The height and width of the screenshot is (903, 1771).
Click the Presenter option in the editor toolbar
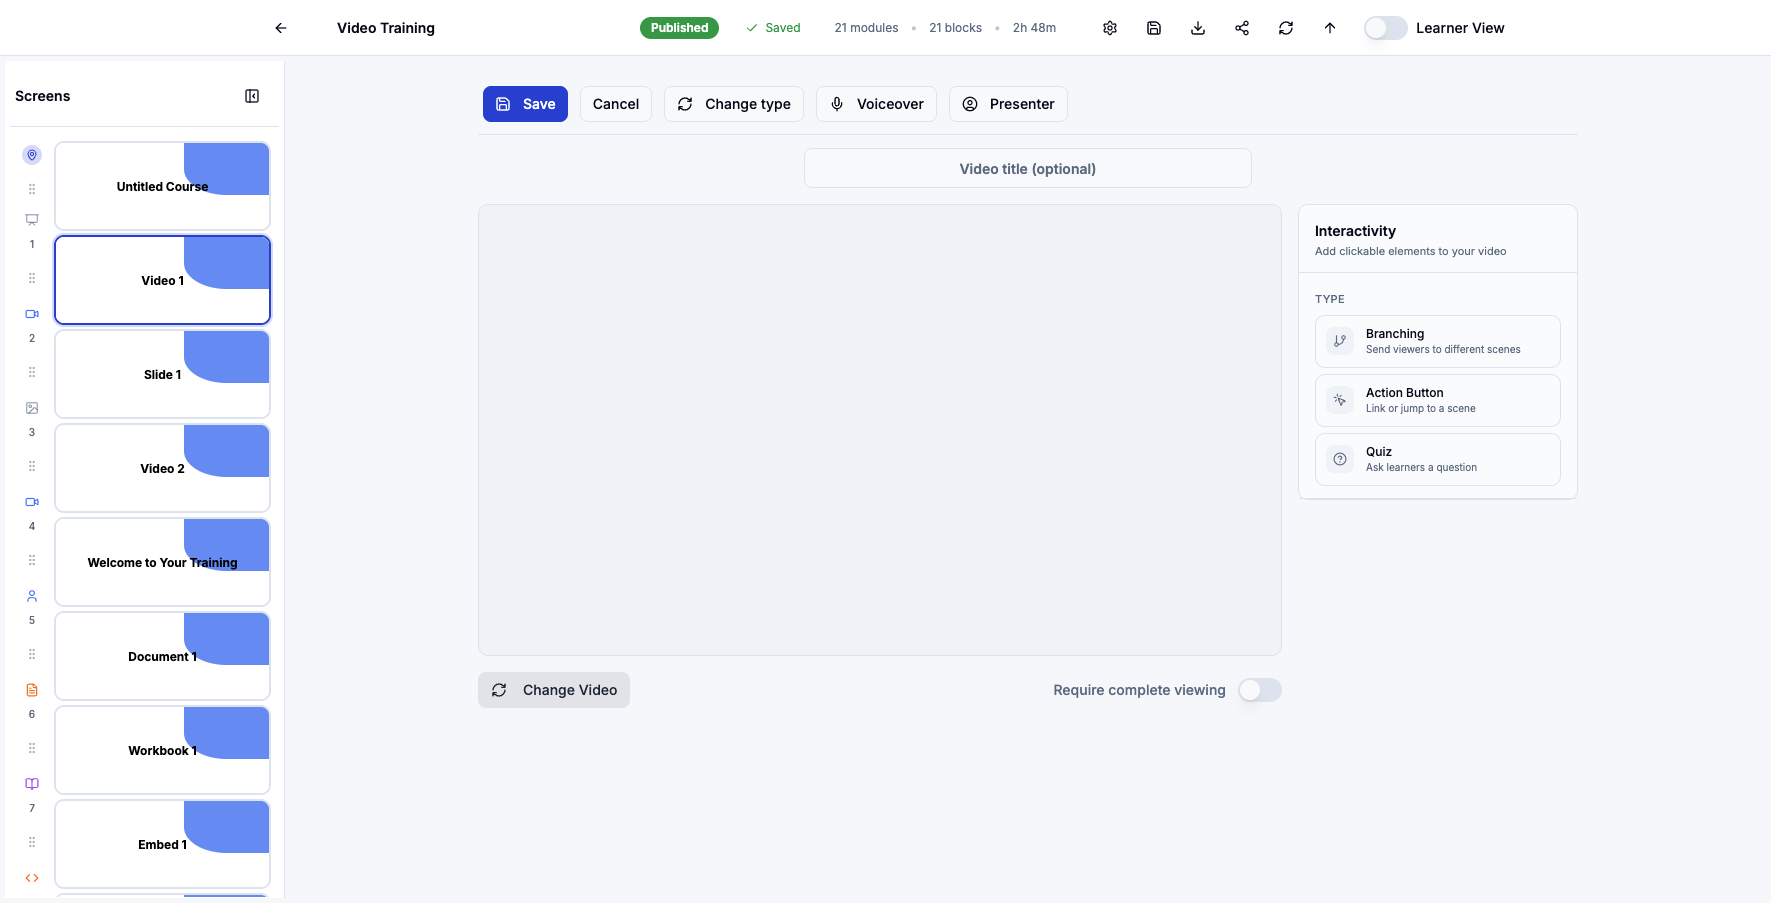click(x=1008, y=103)
